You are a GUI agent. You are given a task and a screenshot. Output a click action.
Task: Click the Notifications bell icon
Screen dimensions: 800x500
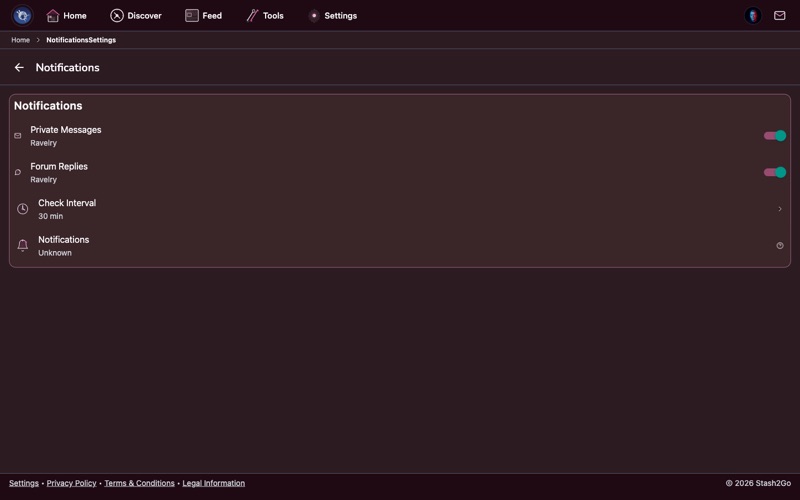[x=22, y=245]
